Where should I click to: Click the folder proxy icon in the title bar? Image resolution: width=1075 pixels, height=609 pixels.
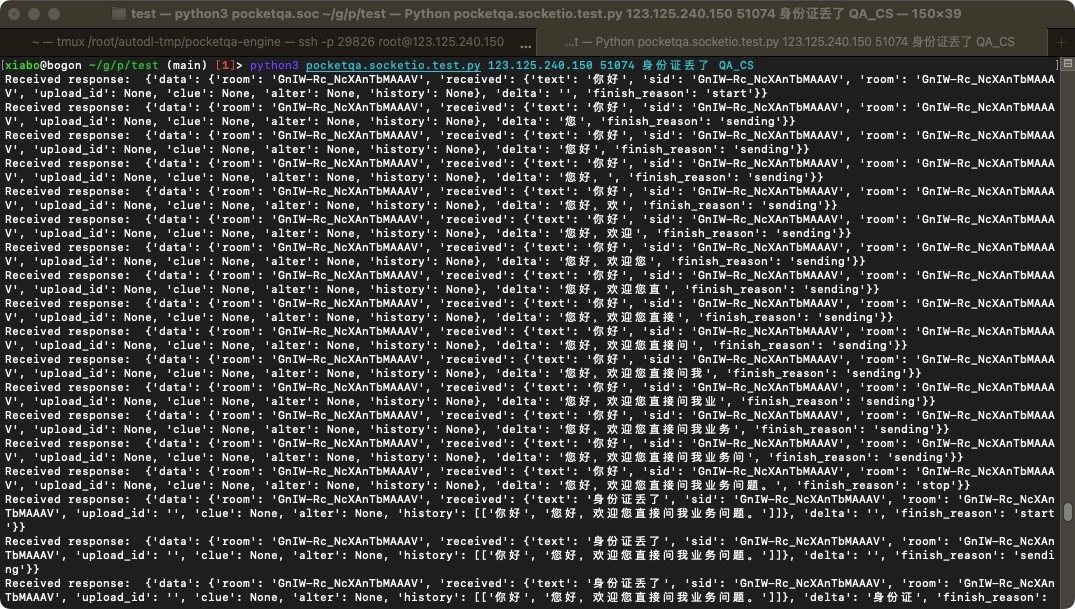point(119,14)
